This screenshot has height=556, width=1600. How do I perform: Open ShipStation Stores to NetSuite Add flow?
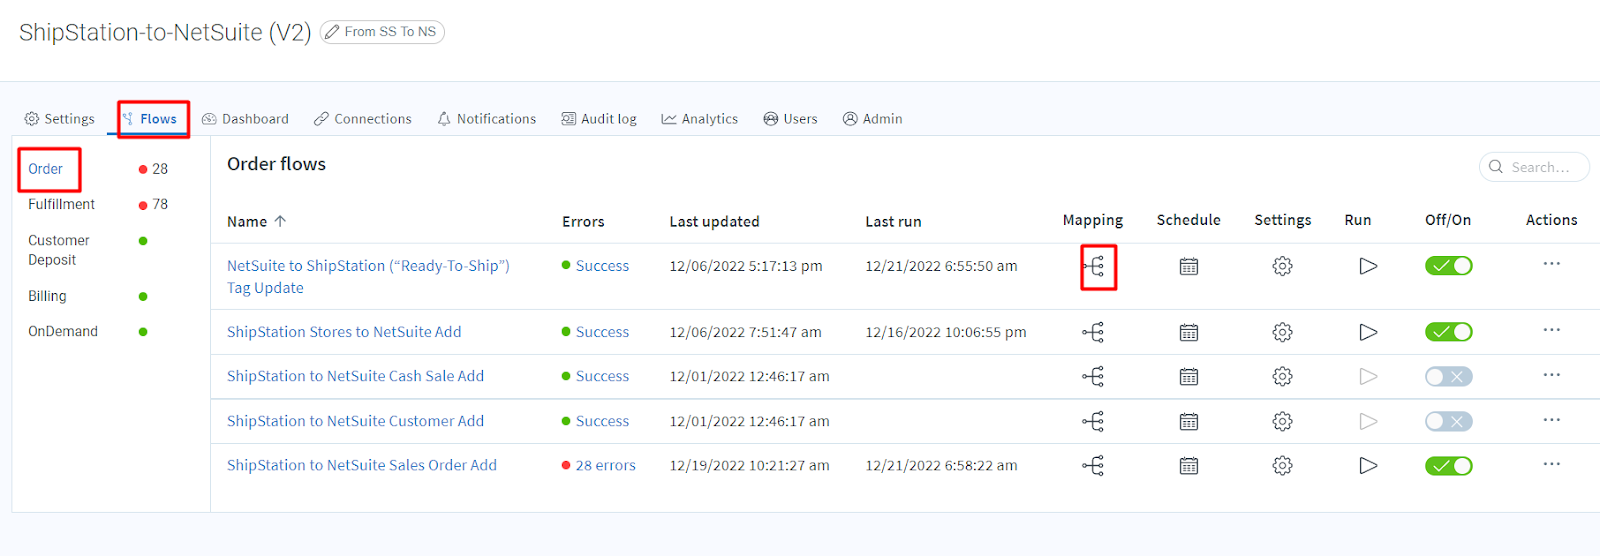coord(344,332)
